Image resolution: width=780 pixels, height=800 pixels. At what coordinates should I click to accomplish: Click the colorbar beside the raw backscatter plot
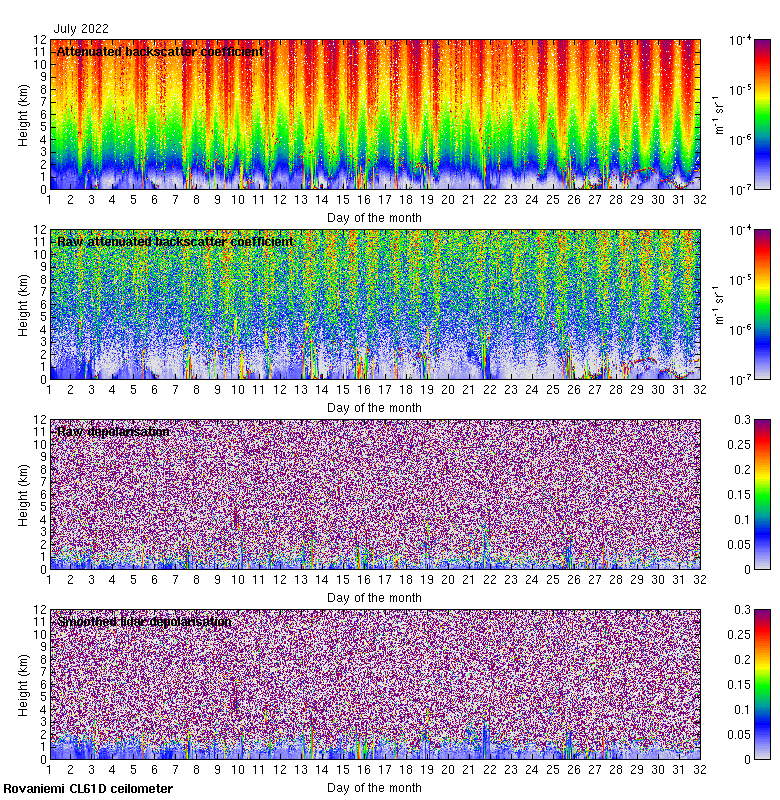(x=734, y=304)
